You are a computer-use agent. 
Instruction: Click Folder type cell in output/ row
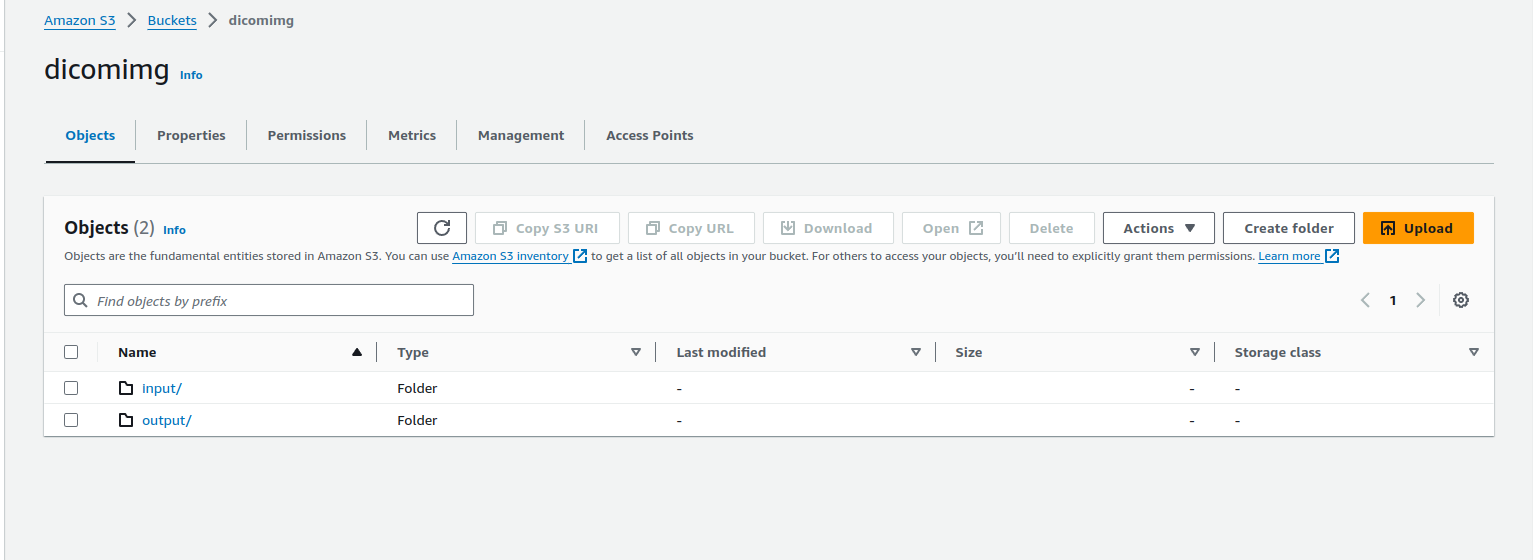point(417,420)
